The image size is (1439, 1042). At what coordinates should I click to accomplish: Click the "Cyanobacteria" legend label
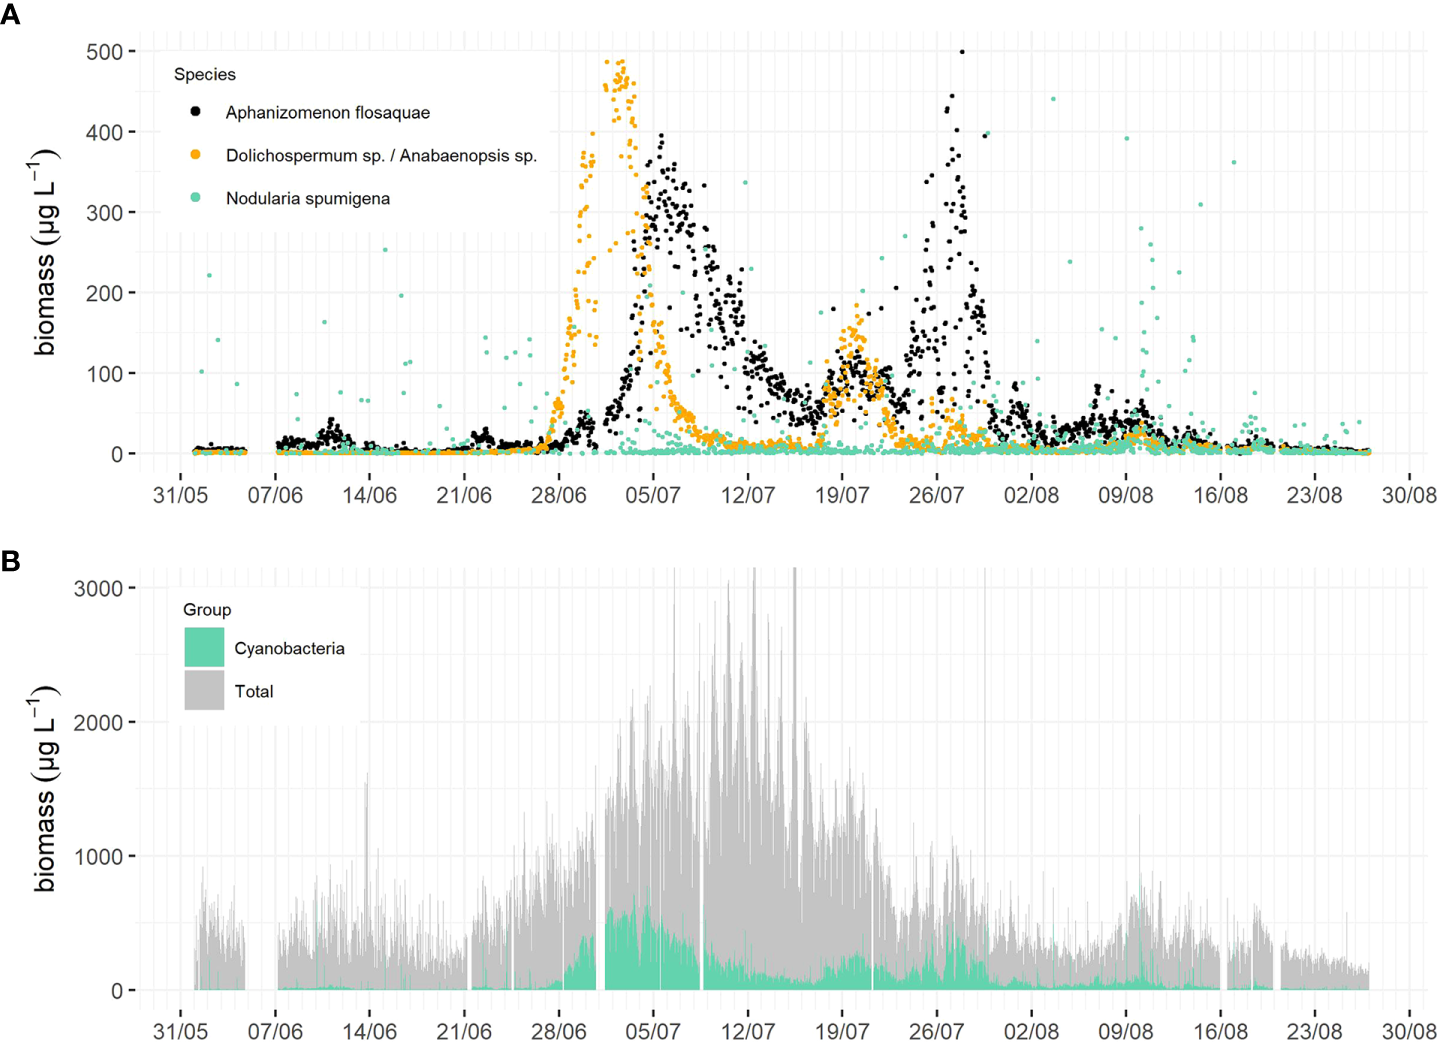click(289, 649)
